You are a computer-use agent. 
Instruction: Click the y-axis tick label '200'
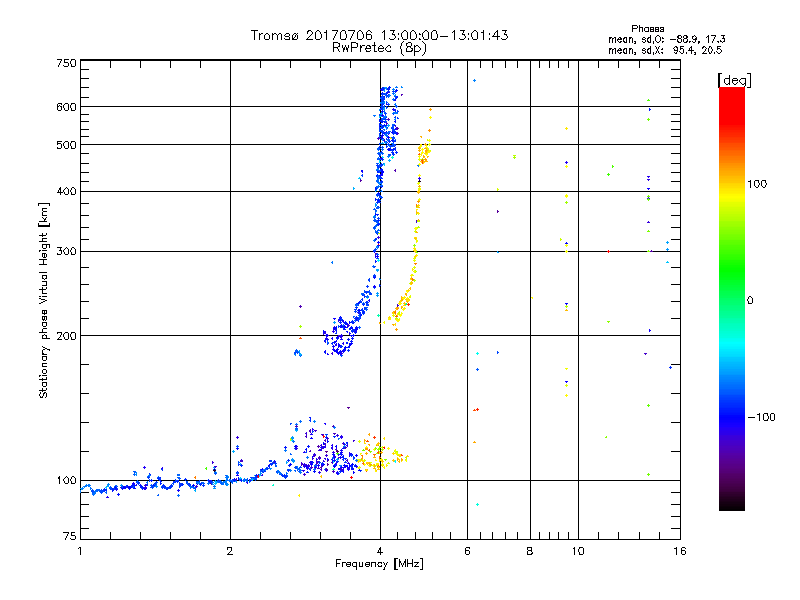point(66,336)
